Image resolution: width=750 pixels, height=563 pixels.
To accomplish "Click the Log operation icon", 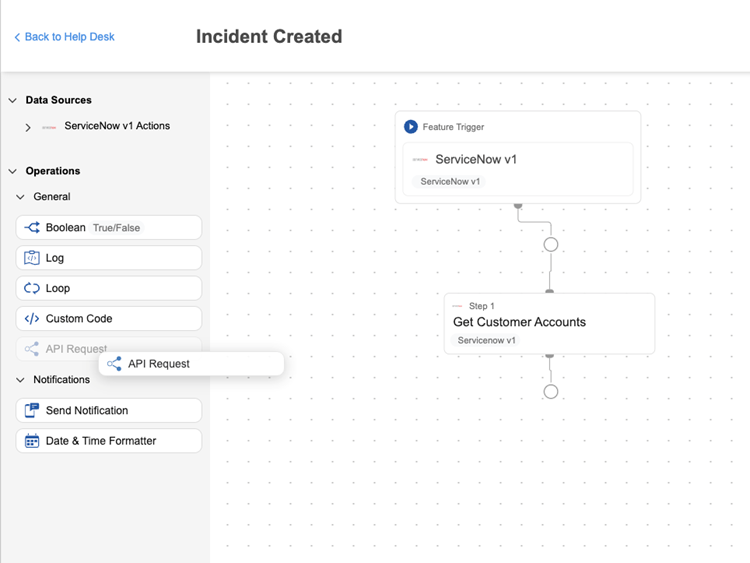I will tap(32, 258).
